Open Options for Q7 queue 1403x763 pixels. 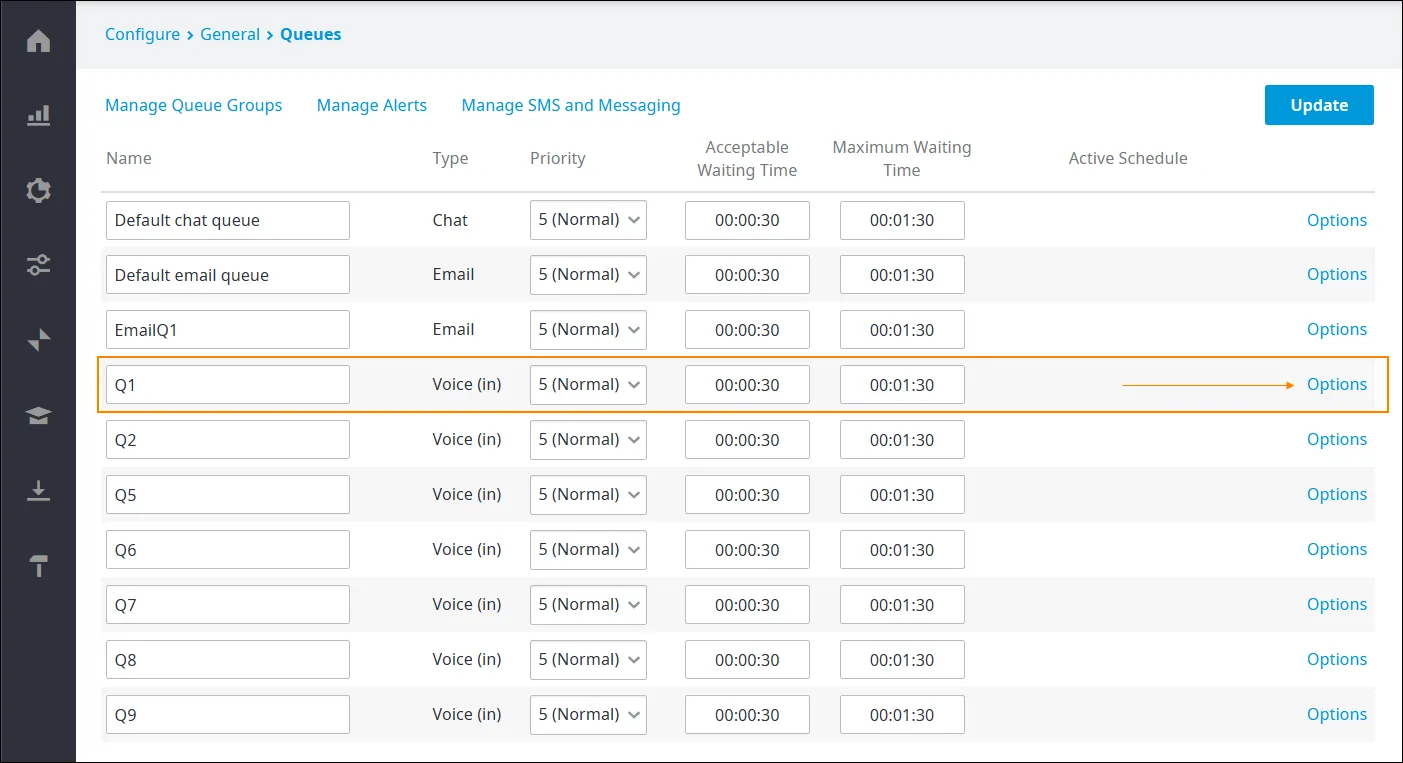click(1337, 605)
